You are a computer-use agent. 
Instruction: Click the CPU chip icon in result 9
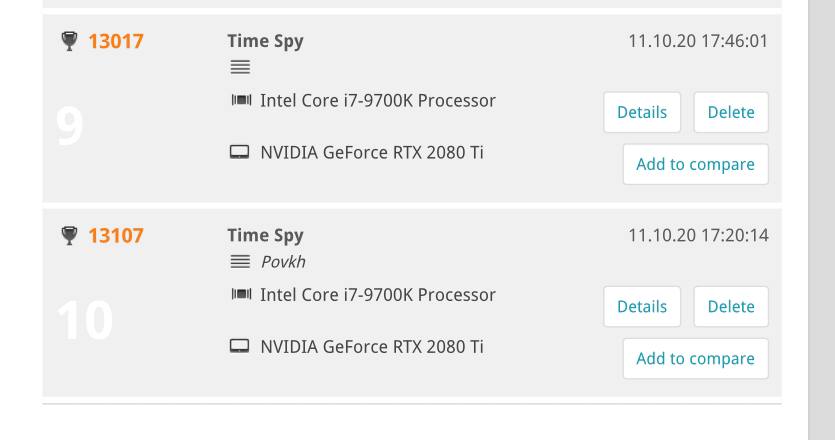click(241, 100)
